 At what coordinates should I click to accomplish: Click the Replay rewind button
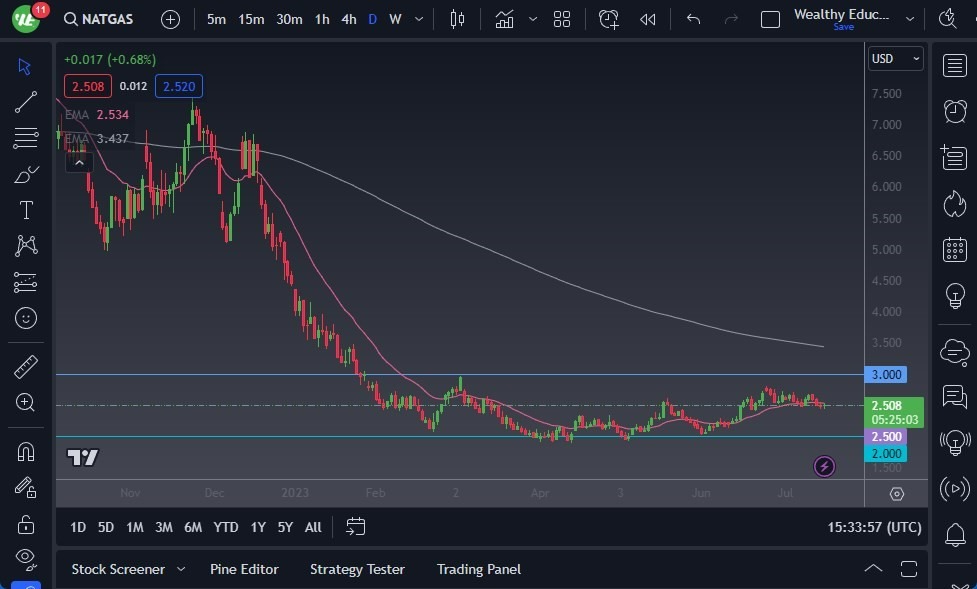648,19
